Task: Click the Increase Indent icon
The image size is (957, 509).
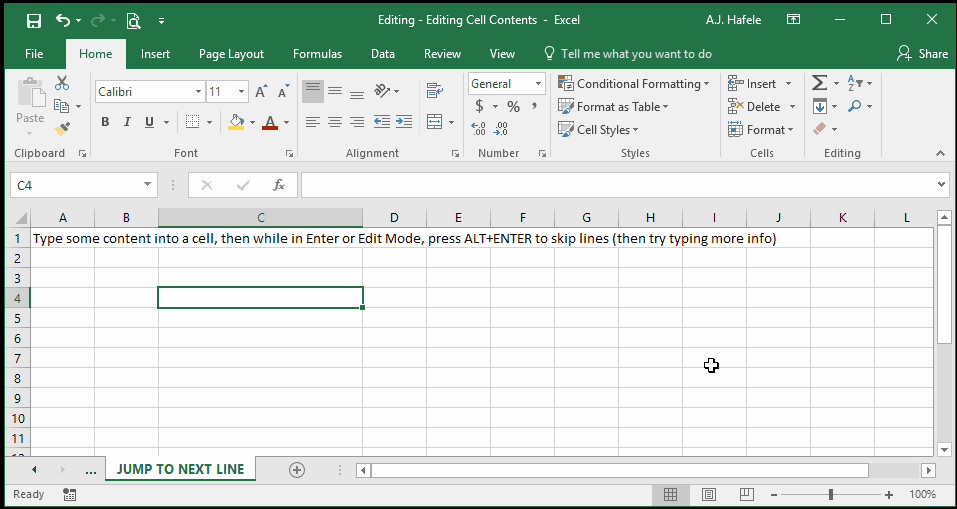Action: pyautogui.click(x=404, y=122)
